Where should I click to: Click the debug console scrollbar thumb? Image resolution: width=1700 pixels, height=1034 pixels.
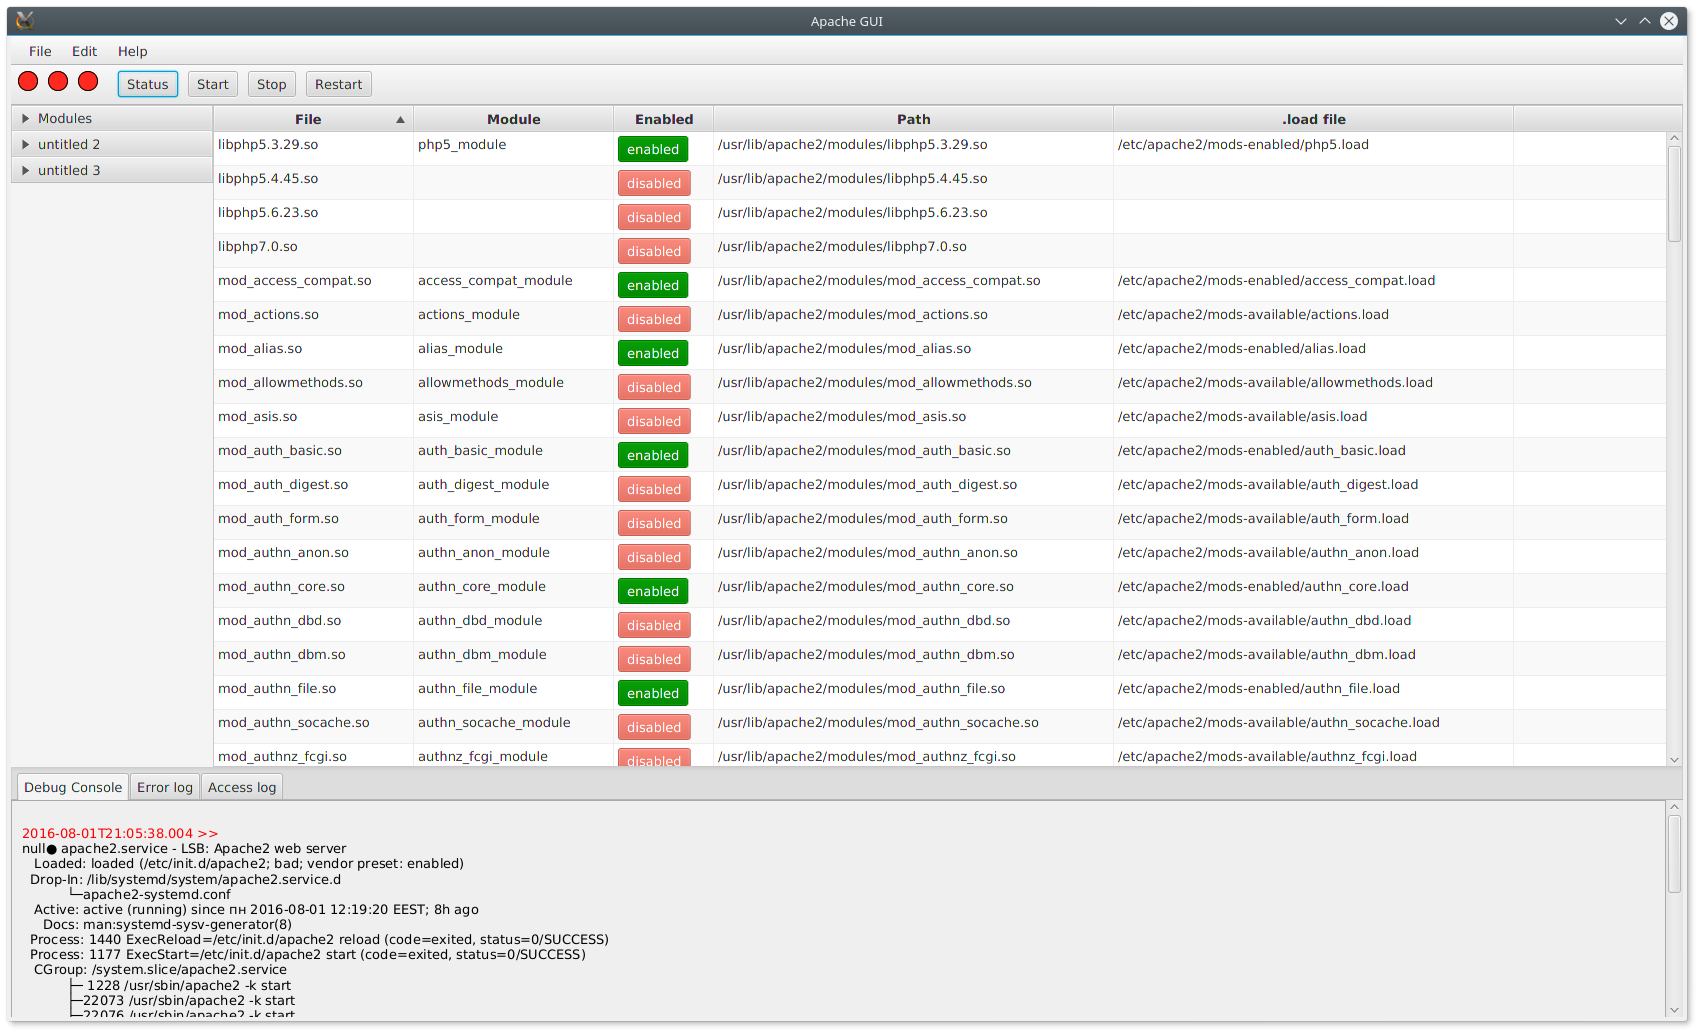pyautogui.click(x=1674, y=853)
